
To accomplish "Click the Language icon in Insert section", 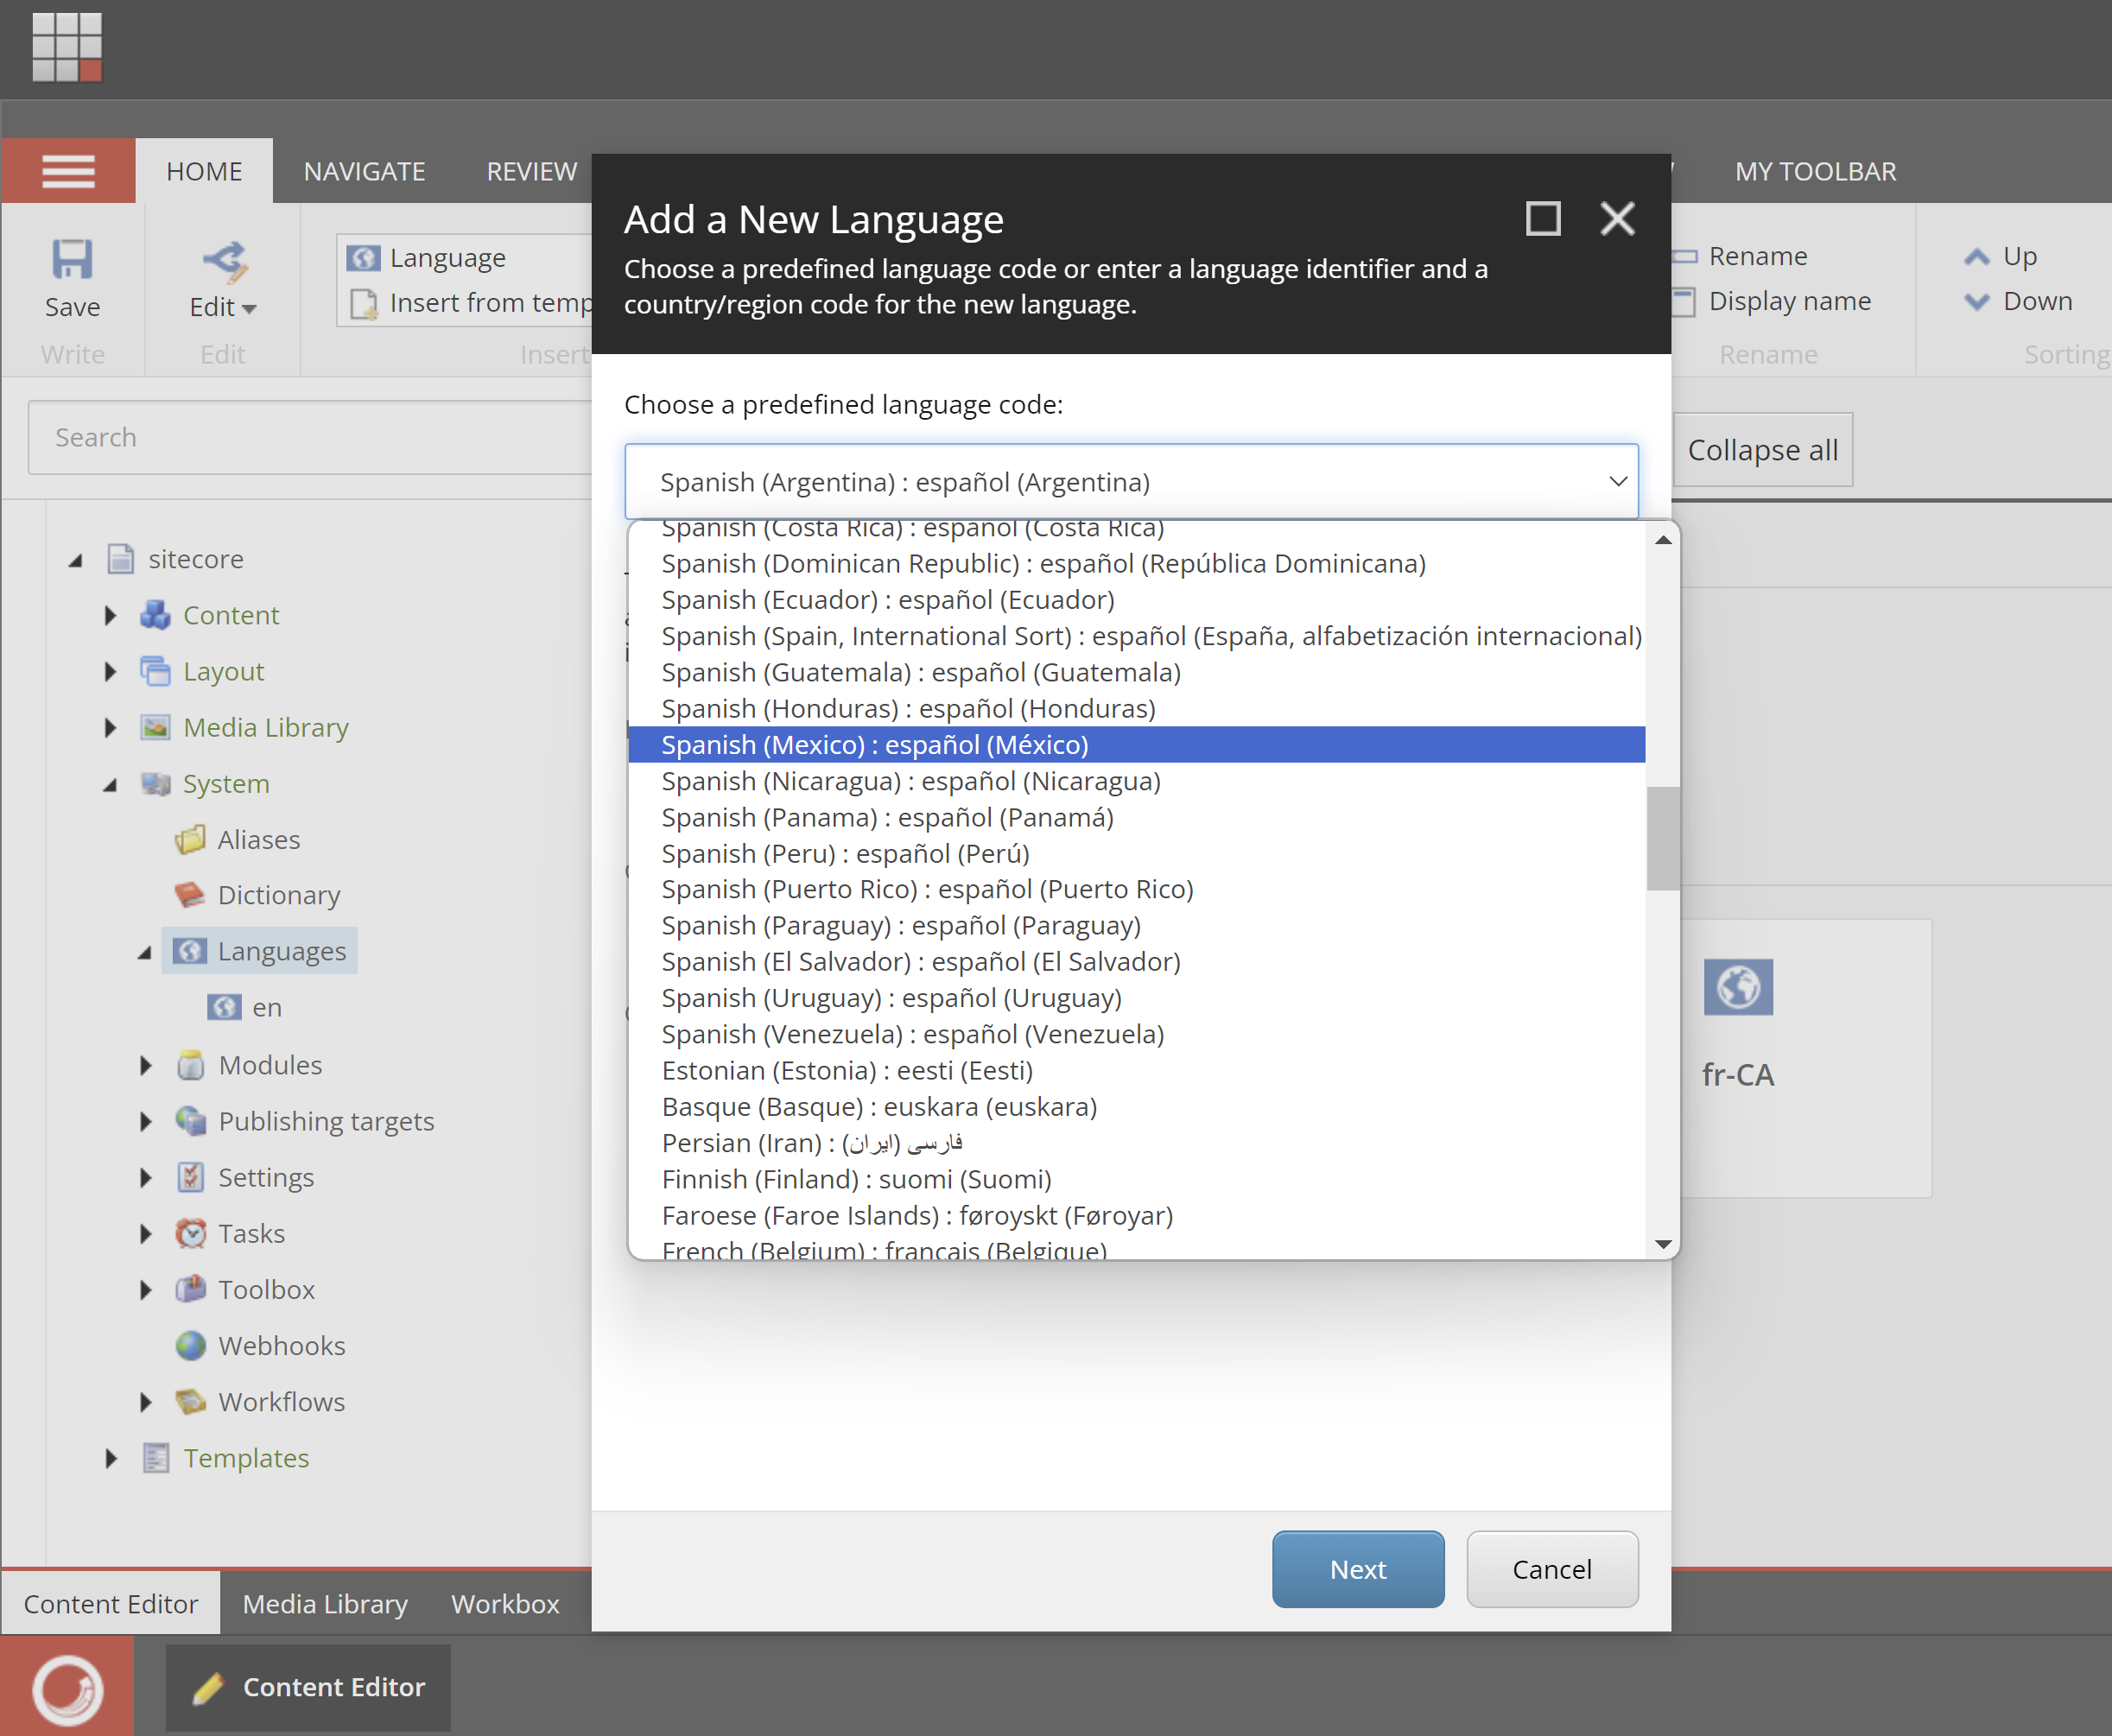I will (363, 257).
